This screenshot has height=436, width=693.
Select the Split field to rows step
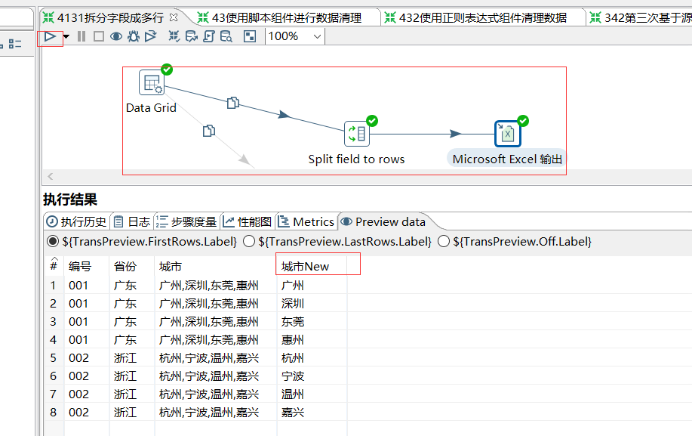point(357,133)
